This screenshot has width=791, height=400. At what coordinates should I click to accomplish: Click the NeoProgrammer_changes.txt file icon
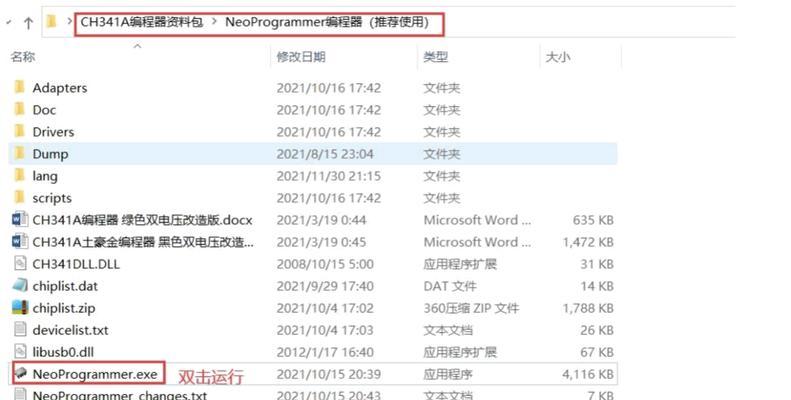point(20,394)
